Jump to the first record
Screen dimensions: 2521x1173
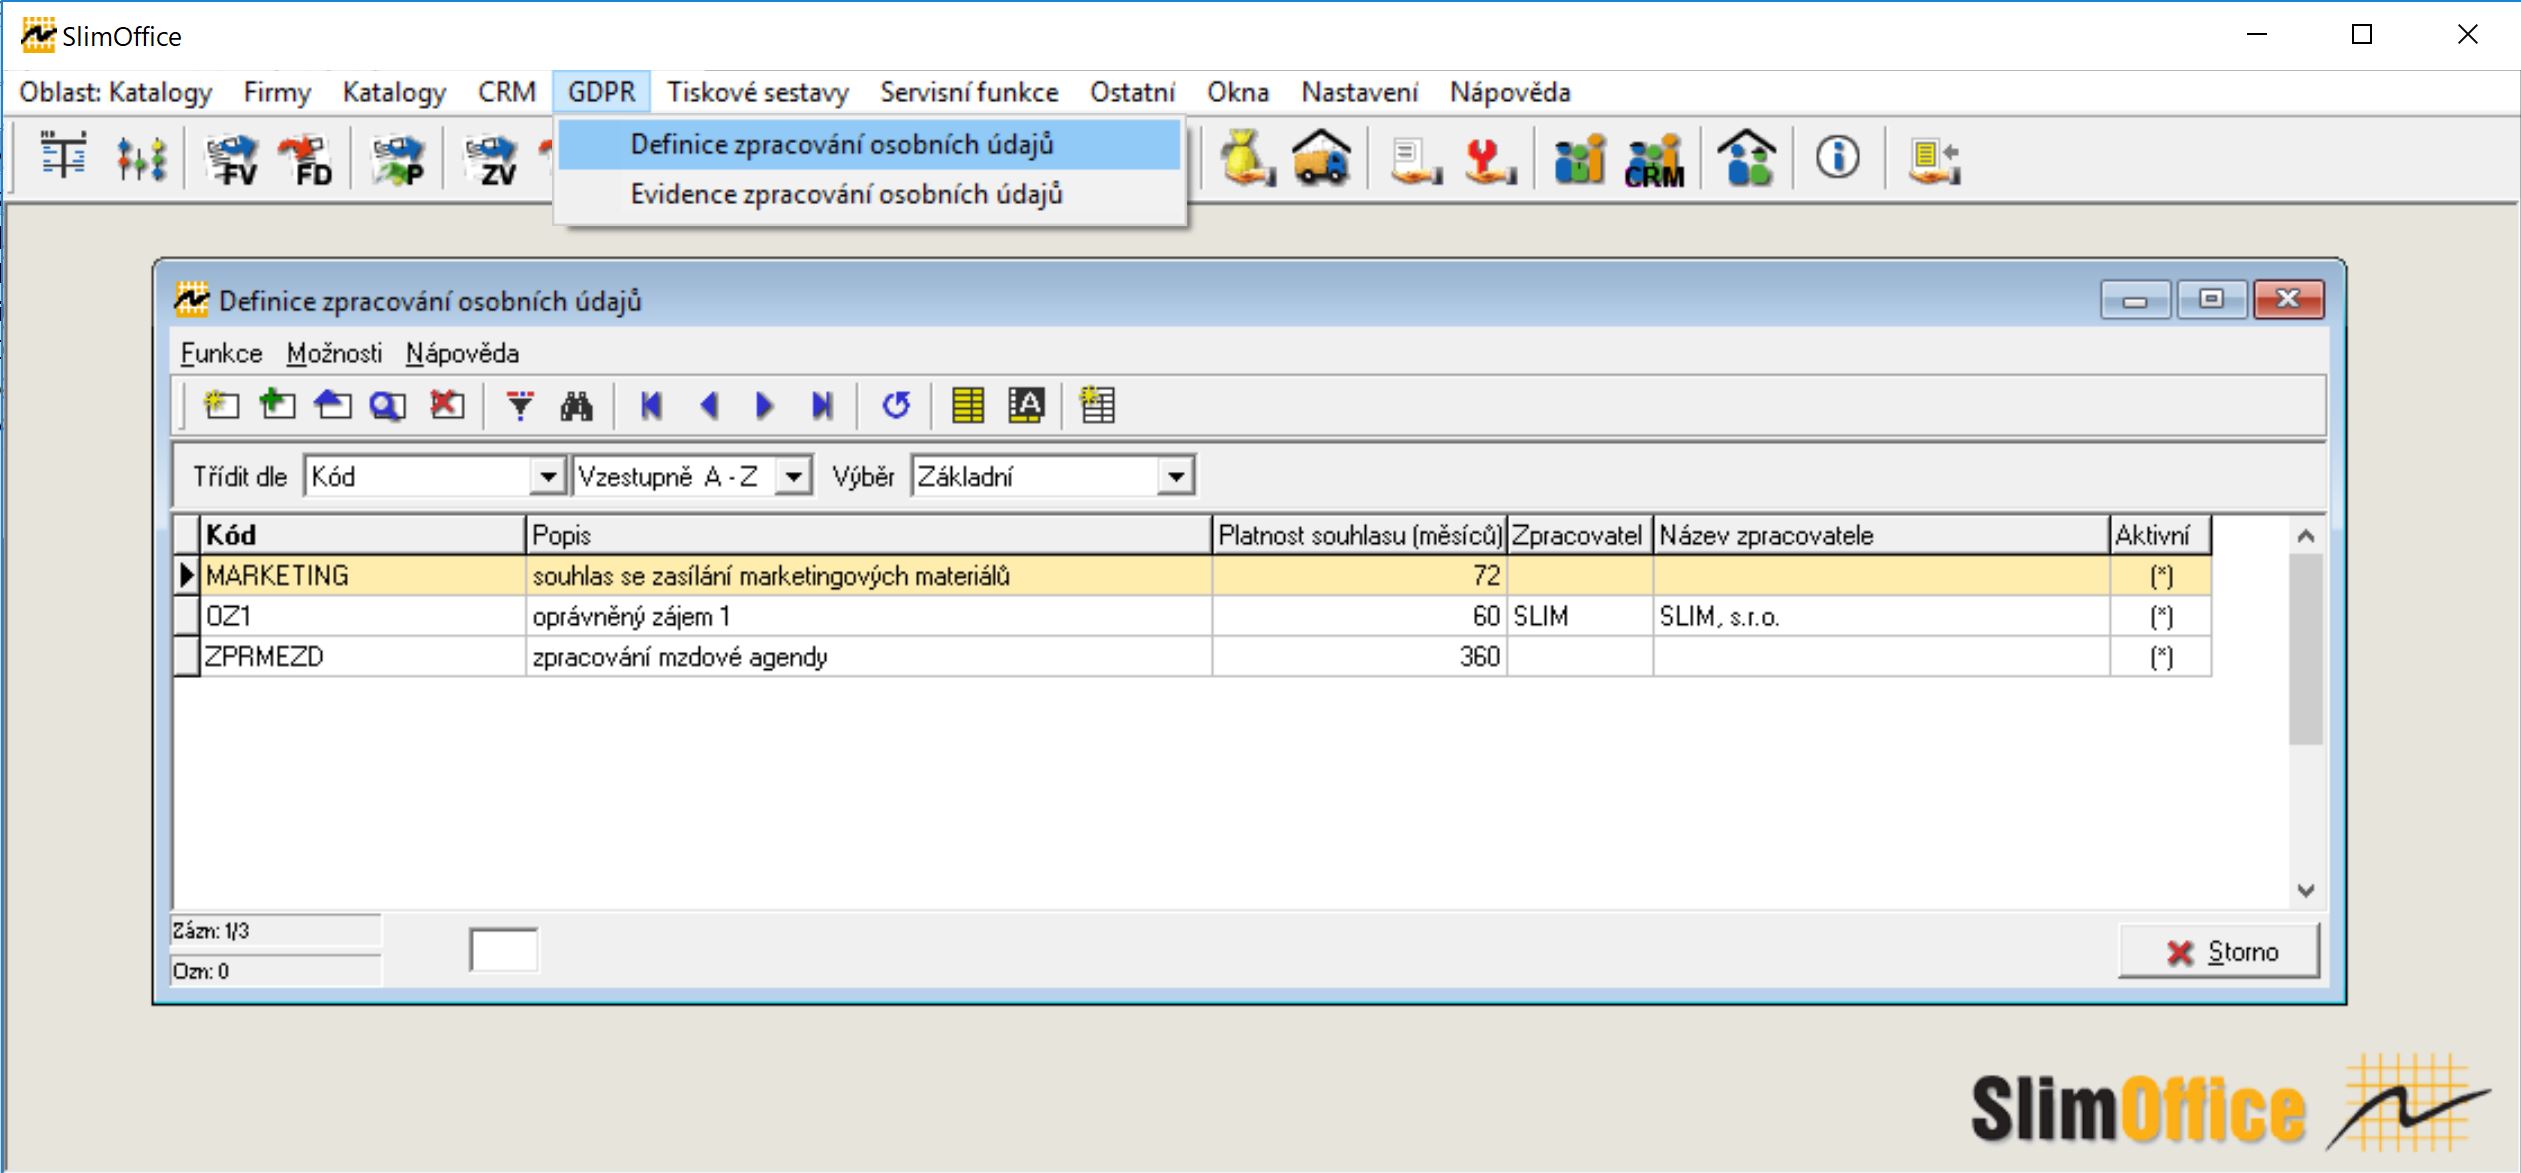pos(651,405)
